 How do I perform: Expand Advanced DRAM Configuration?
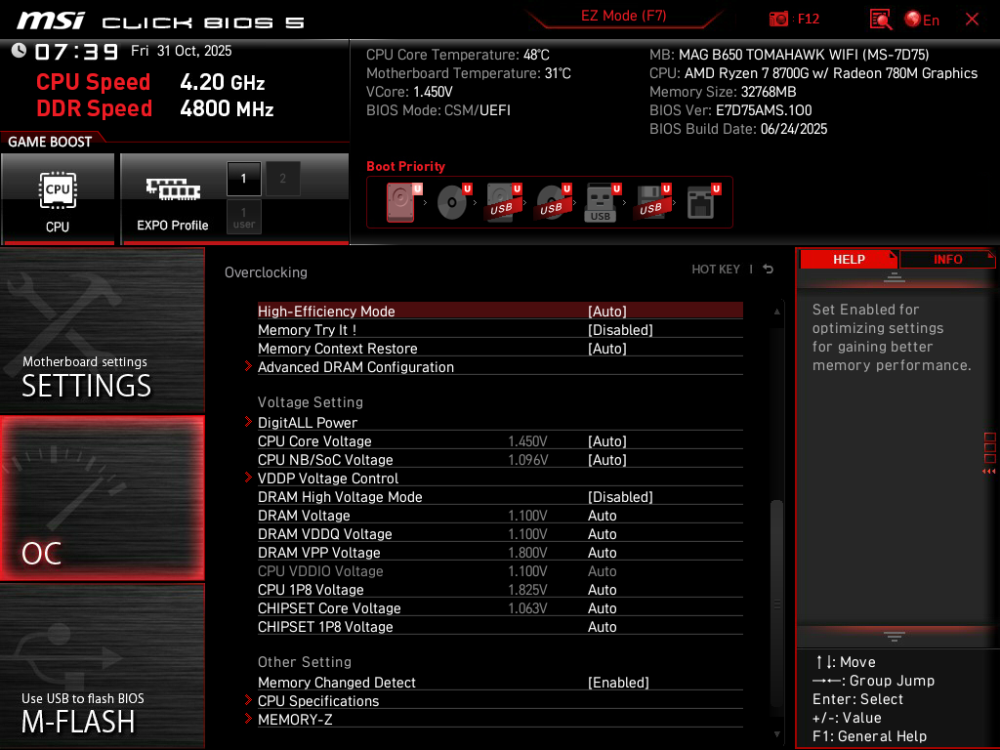356,367
